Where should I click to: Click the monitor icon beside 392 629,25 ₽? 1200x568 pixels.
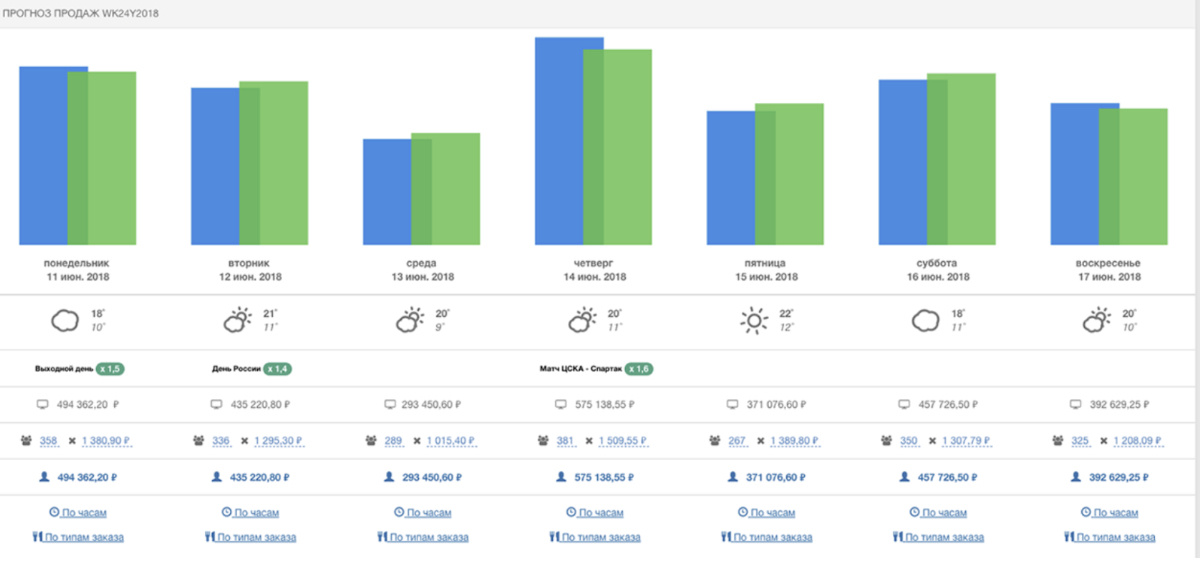(x=1077, y=405)
